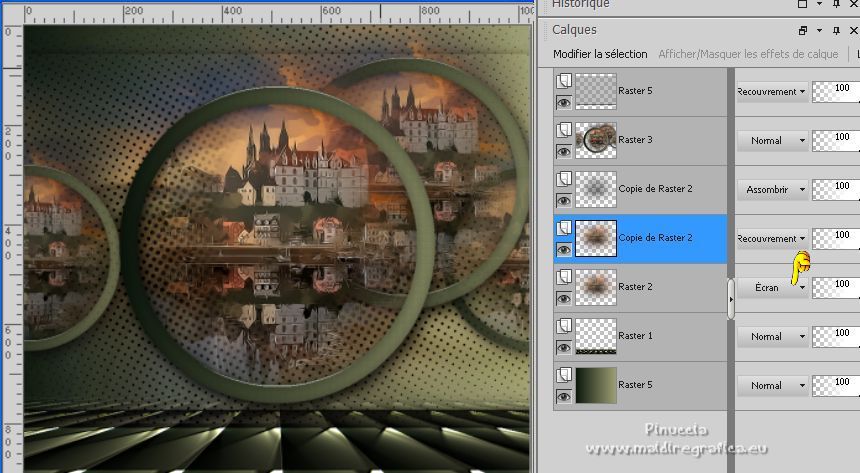This screenshot has height=473, width=860.
Task: Select the name of the Assombrir Copie de Raster 2
Action: tap(655, 189)
